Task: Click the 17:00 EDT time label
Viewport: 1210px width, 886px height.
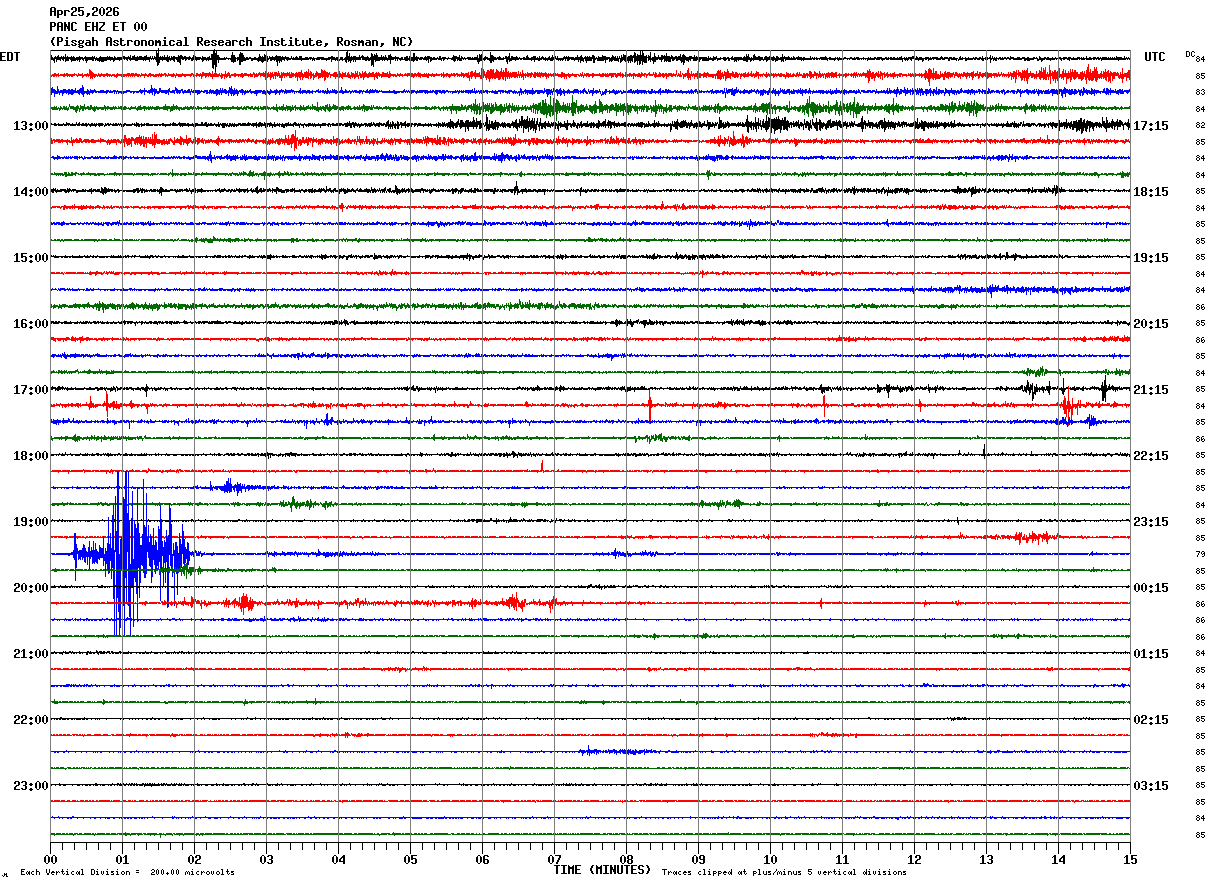Action: (x=31, y=390)
